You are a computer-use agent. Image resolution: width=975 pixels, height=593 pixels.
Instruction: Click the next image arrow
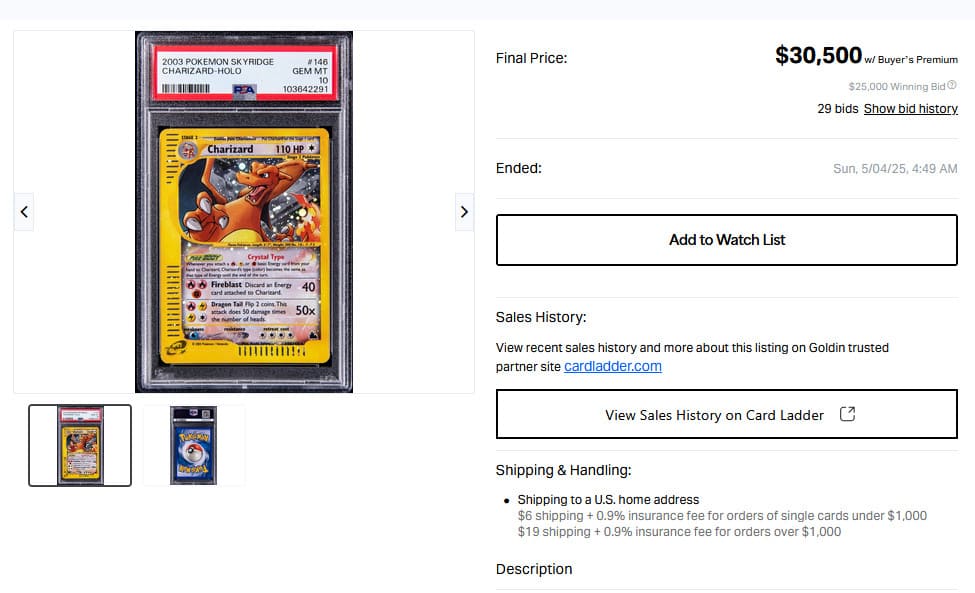[464, 212]
